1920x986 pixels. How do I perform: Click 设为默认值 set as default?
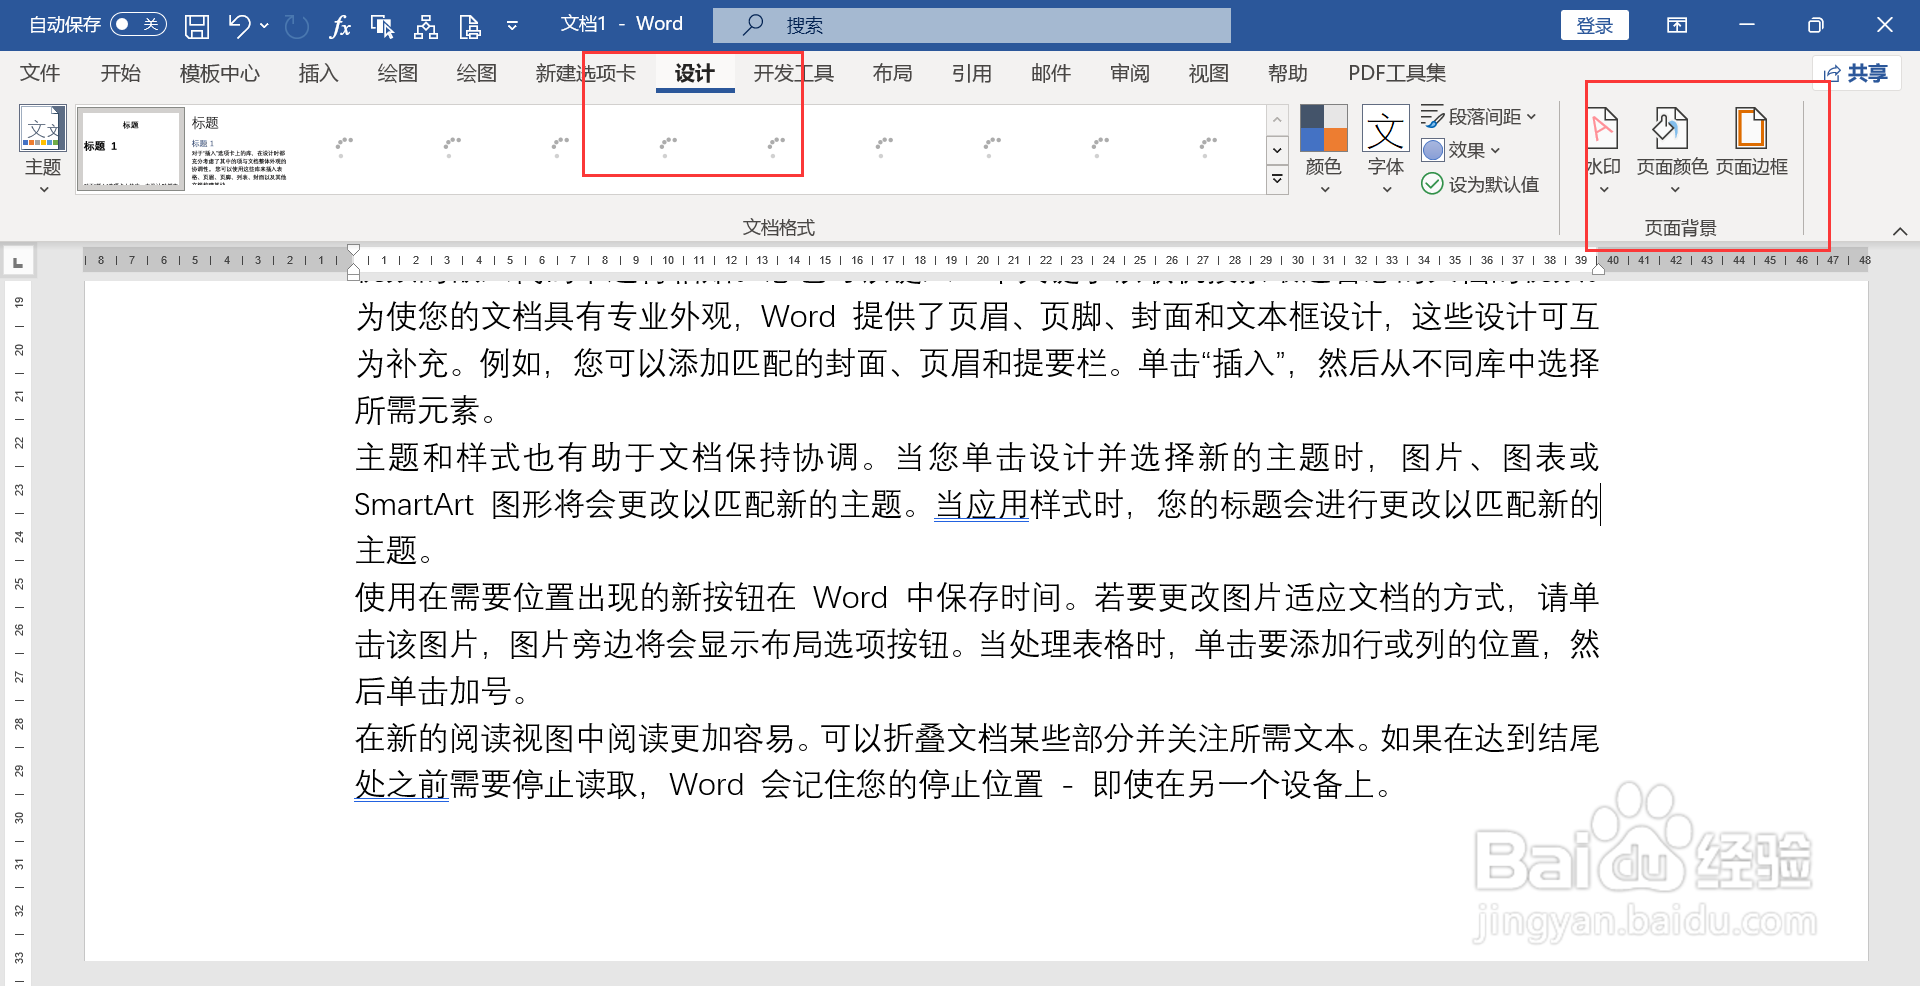pyautogui.click(x=1480, y=184)
